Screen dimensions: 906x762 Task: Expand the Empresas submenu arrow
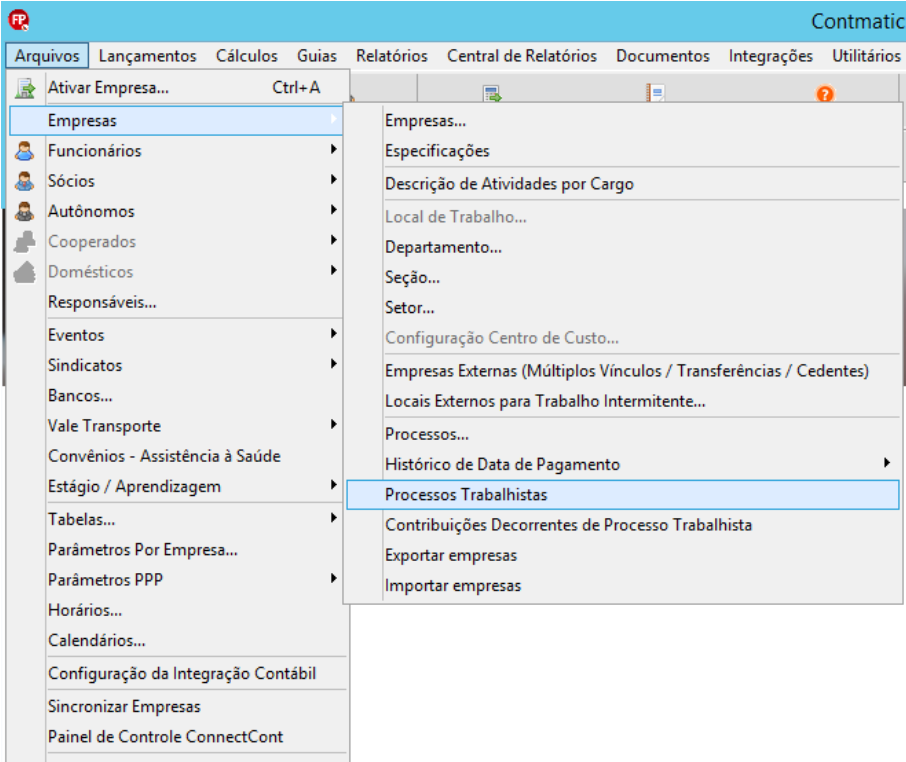(334, 119)
